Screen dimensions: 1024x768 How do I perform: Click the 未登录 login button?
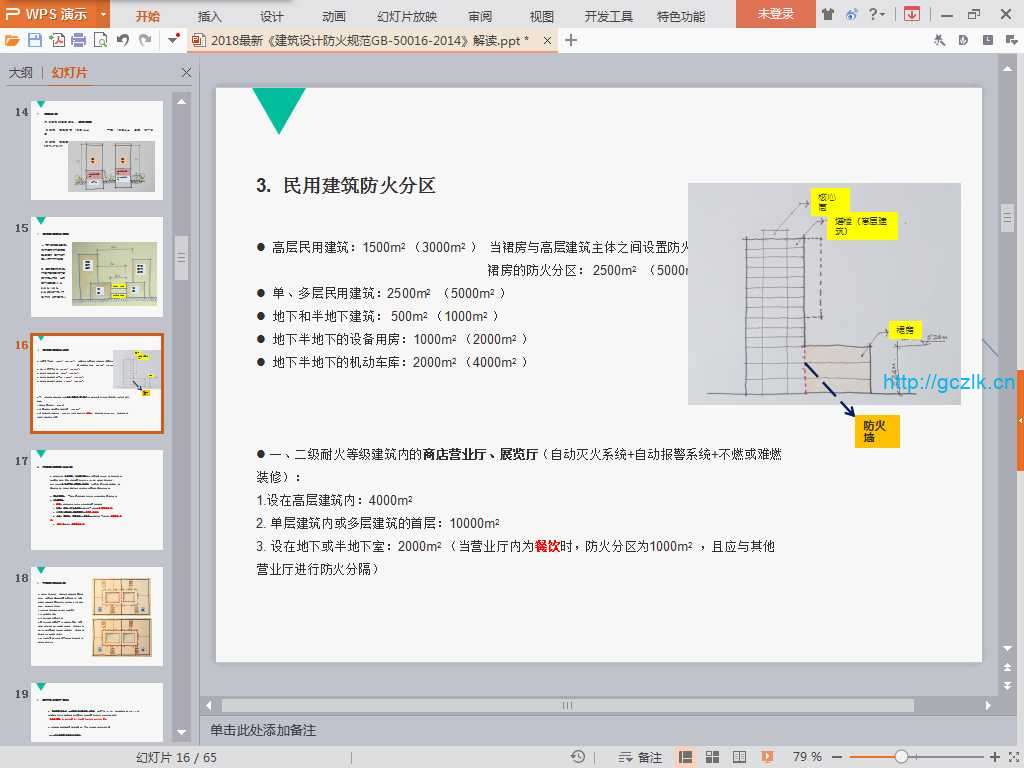(775, 14)
